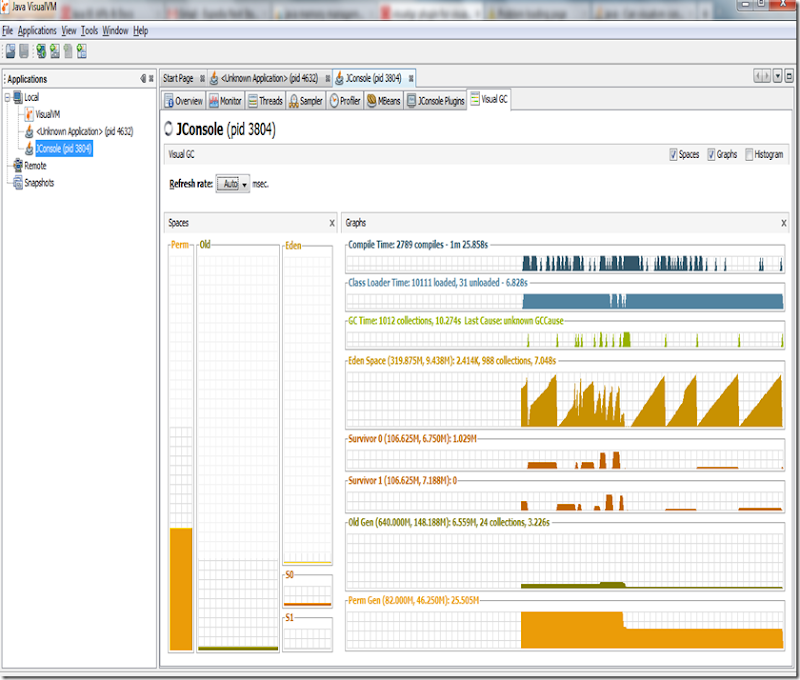Minimize the Applications panel with its arrow icon
Screen dimensions: 800x680
click(143, 79)
